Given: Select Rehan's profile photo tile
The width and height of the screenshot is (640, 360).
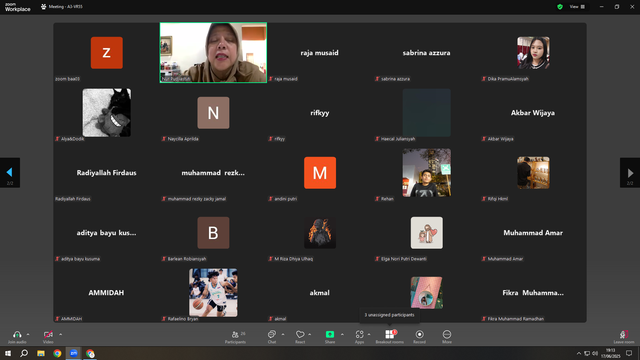Looking at the screenshot, I should (x=427, y=173).
